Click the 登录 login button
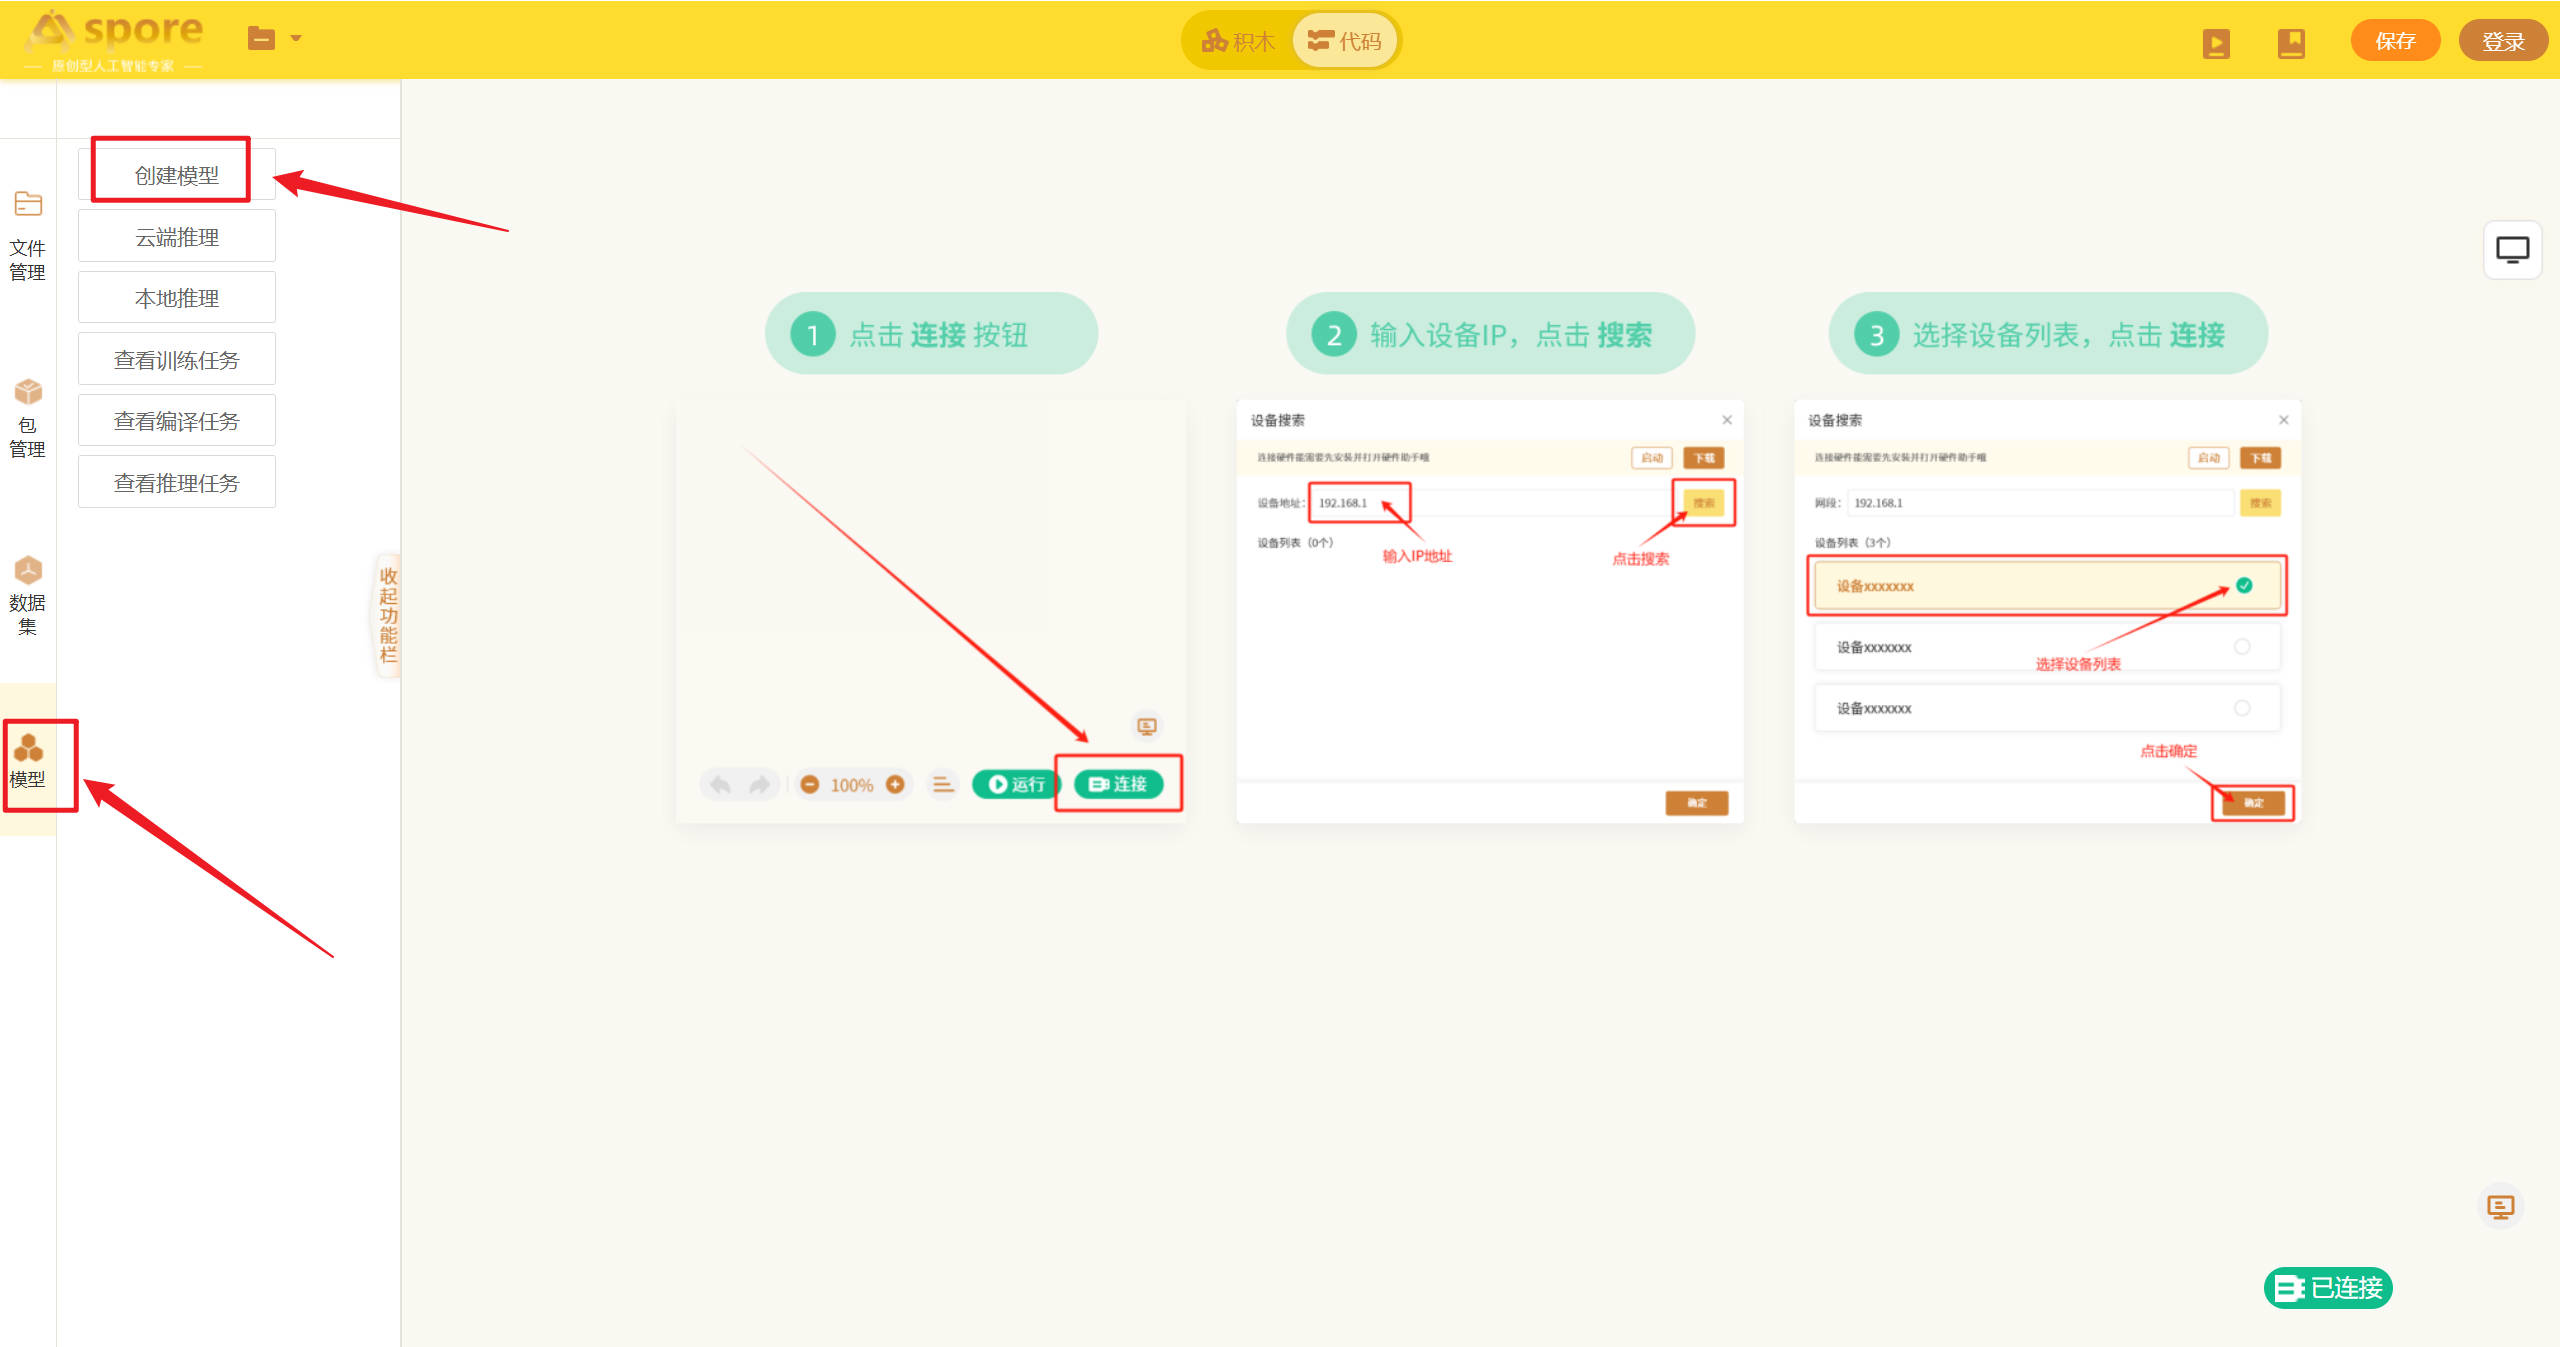Viewport: 2560px width, 1347px height. (2502, 41)
